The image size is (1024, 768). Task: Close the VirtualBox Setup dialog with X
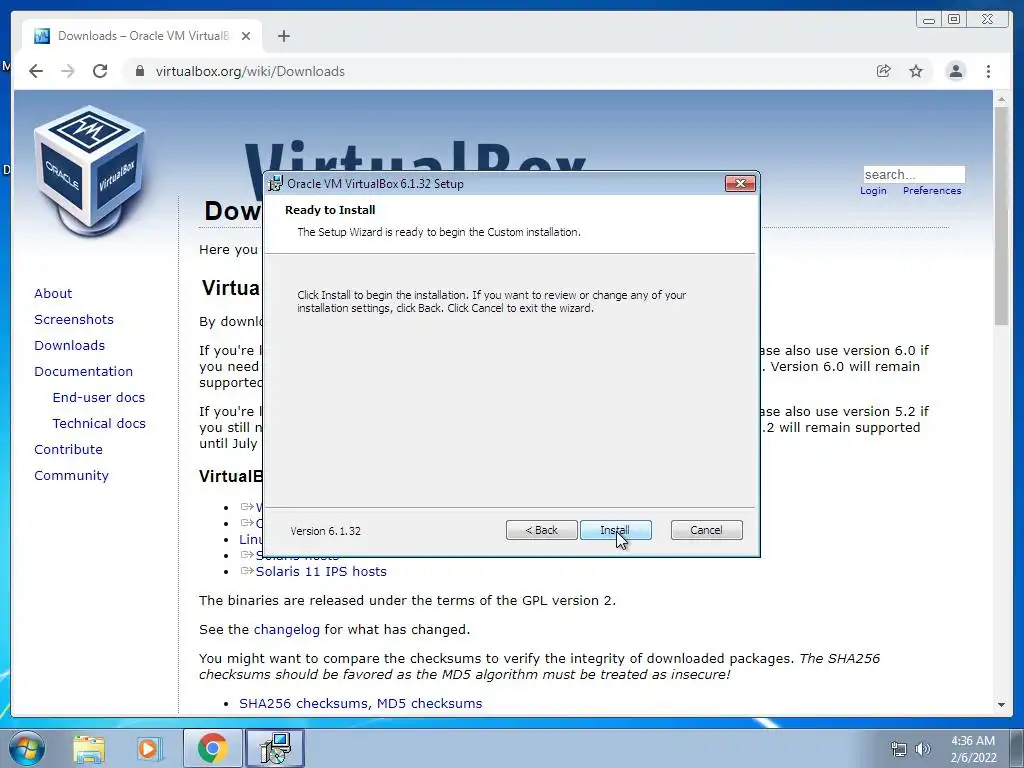740,184
